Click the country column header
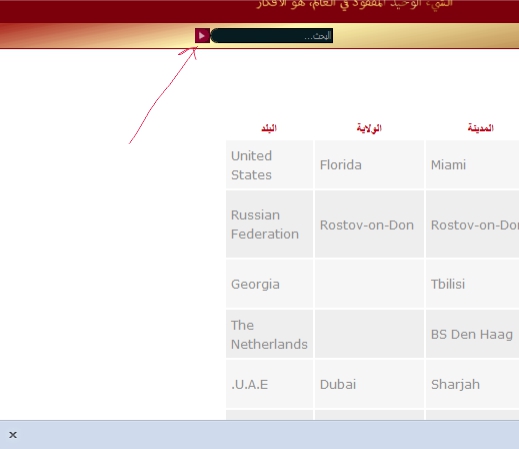 coord(269,128)
